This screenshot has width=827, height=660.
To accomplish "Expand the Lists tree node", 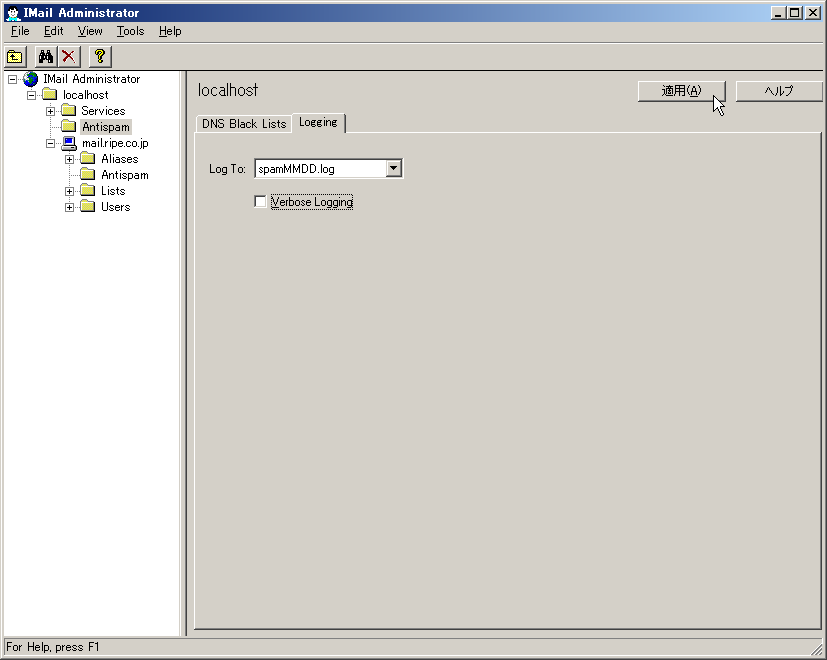I will [69, 192].
